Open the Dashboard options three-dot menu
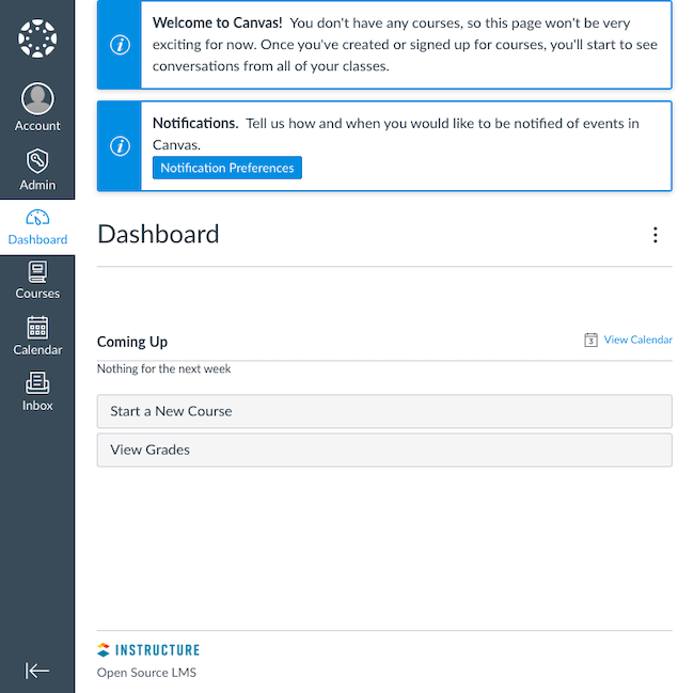694x693 pixels. click(x=655, y=235)
